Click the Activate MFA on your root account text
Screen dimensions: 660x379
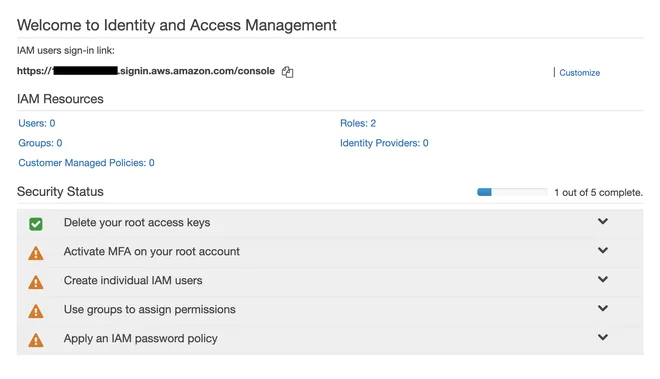(152, 251)
